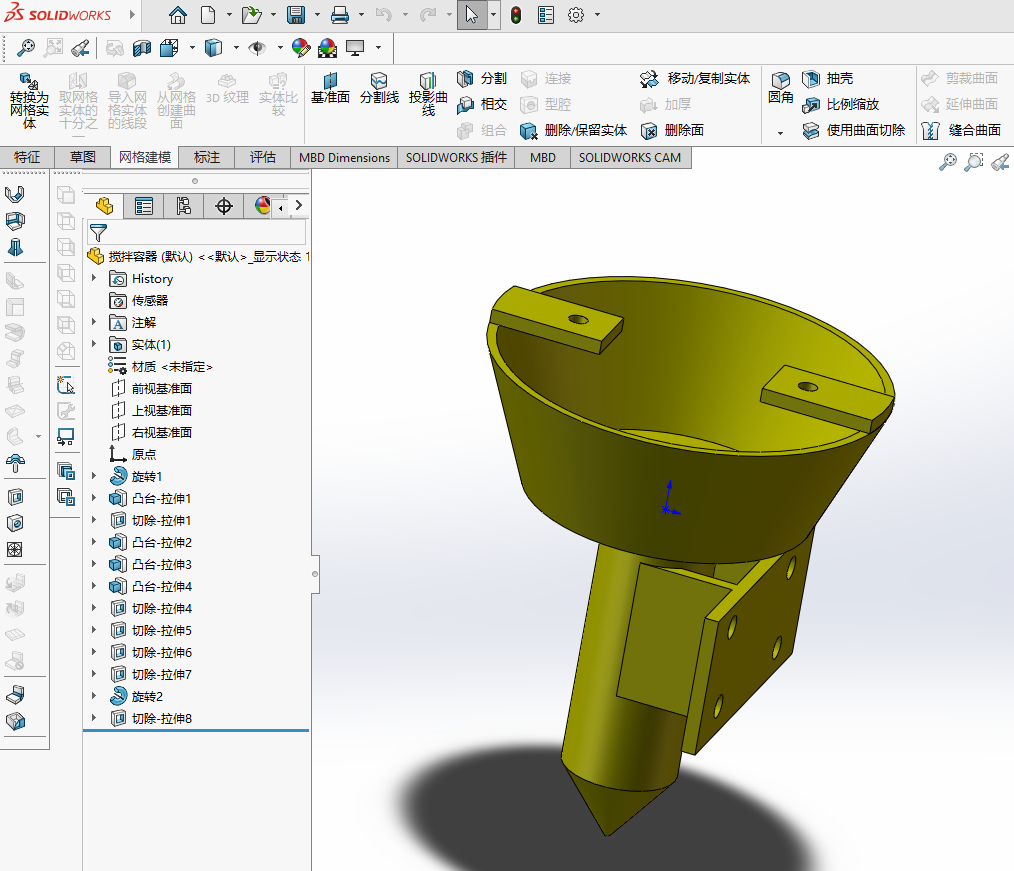The height and width of the screenshot is (871, 1014).
Task: Show more manager tabs with right chevron
Action: [x=299, y=206]
